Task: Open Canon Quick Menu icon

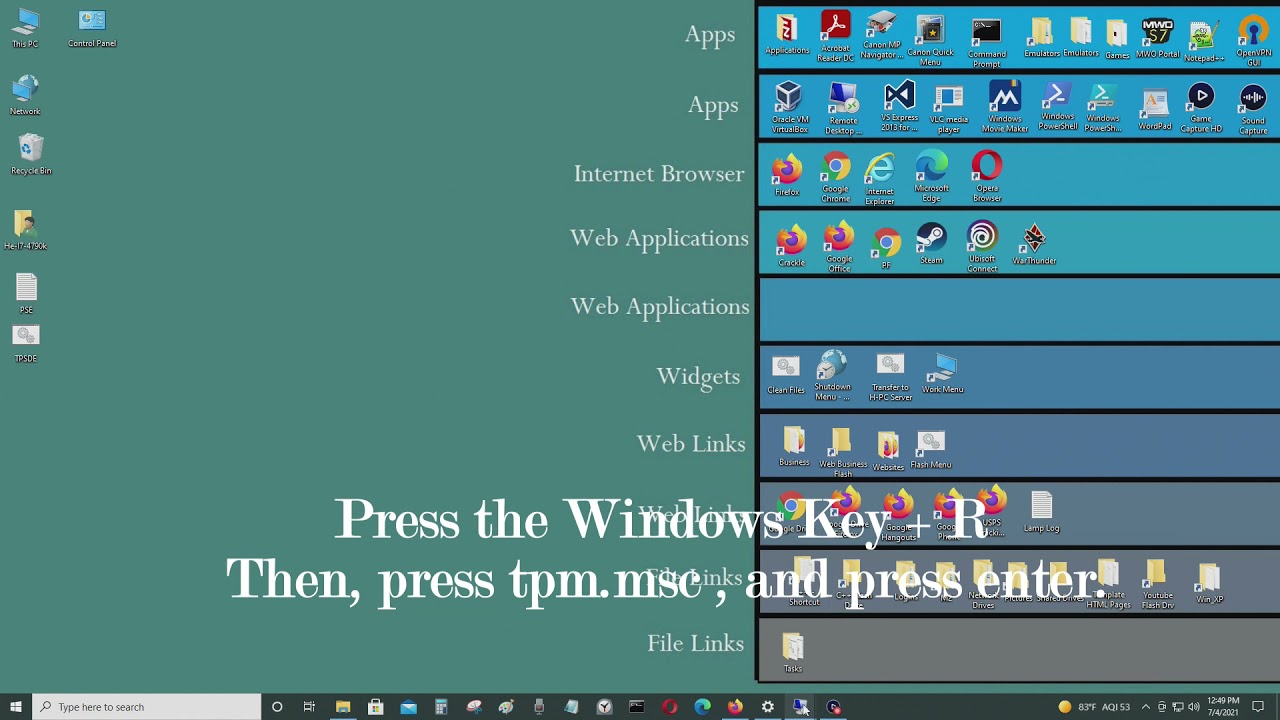Action: coord(930,40)
